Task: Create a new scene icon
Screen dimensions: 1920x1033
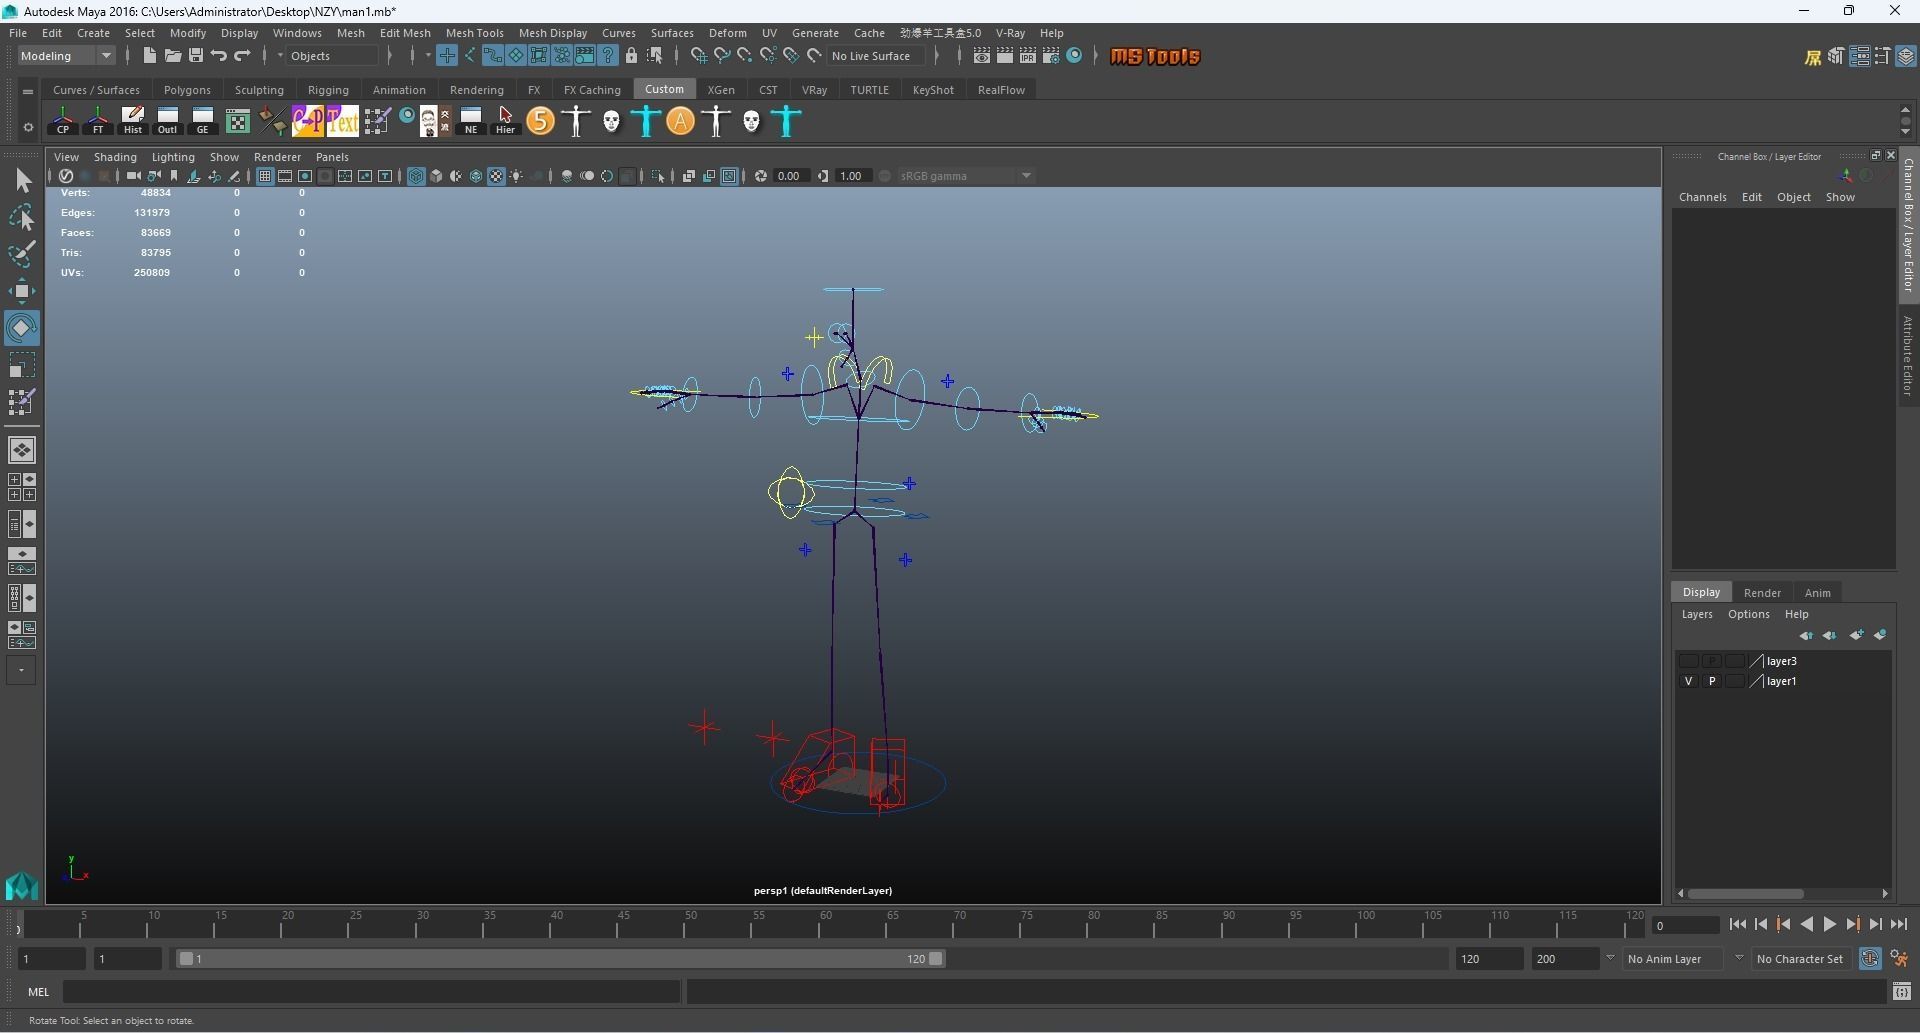Action: (149, 56)
